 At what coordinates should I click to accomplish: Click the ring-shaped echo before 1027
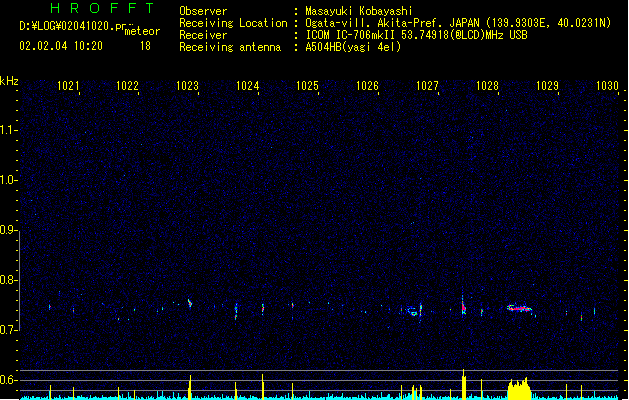[x=413, y=311]
